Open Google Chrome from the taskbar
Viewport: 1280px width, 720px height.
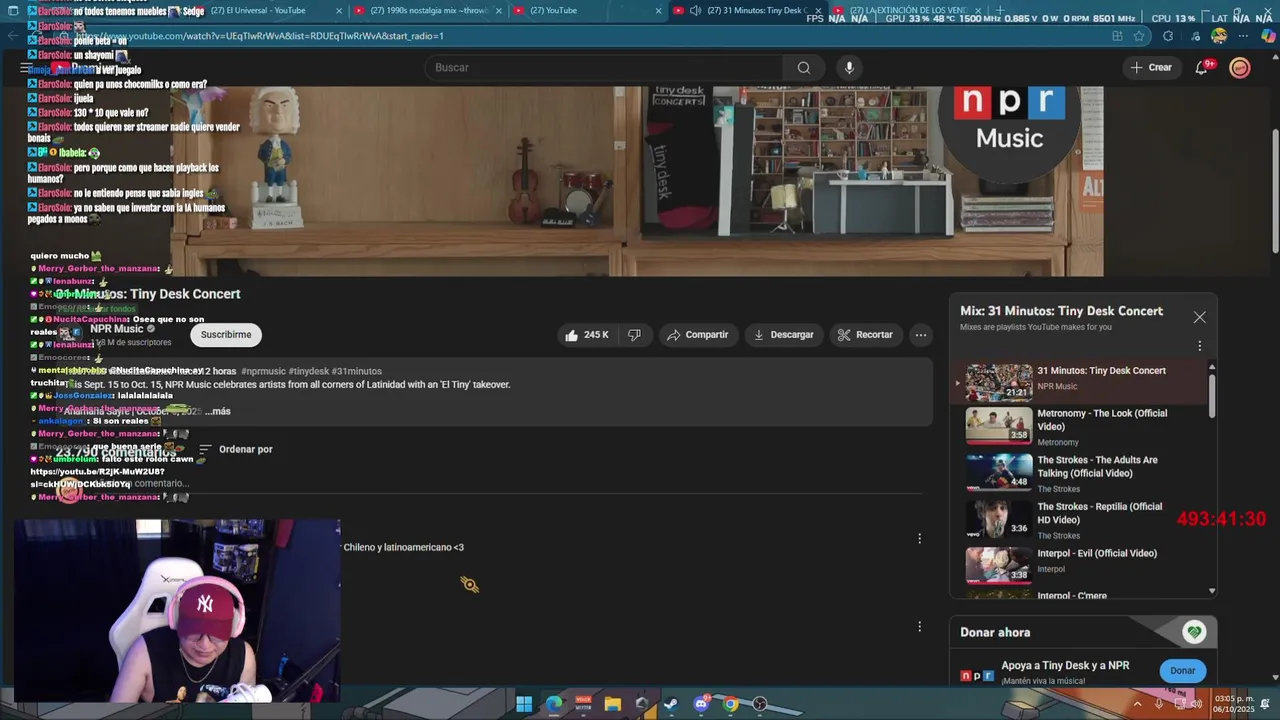coord(731,704)
